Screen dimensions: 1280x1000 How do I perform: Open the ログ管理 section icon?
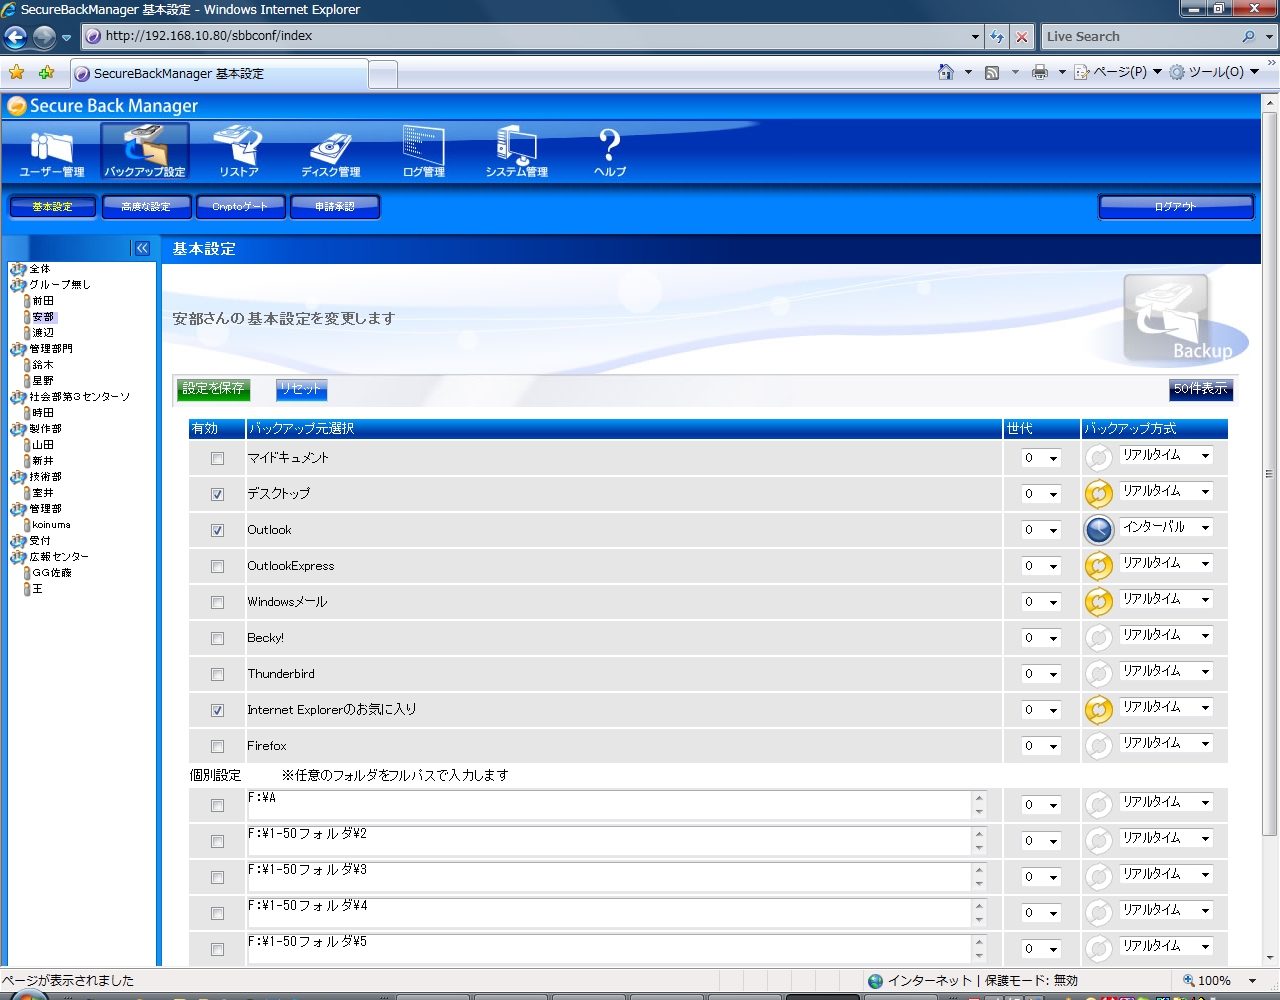pos(423,153)
